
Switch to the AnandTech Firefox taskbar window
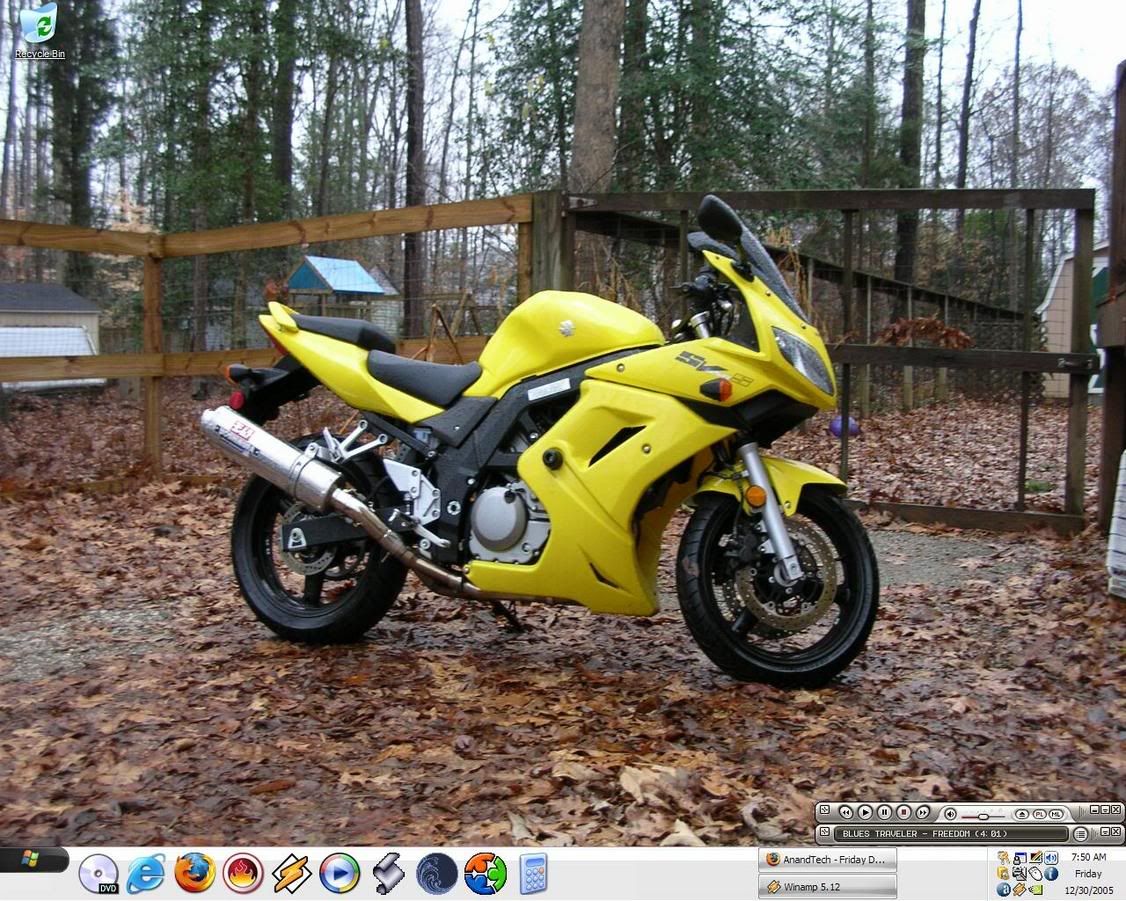(827, 859)
